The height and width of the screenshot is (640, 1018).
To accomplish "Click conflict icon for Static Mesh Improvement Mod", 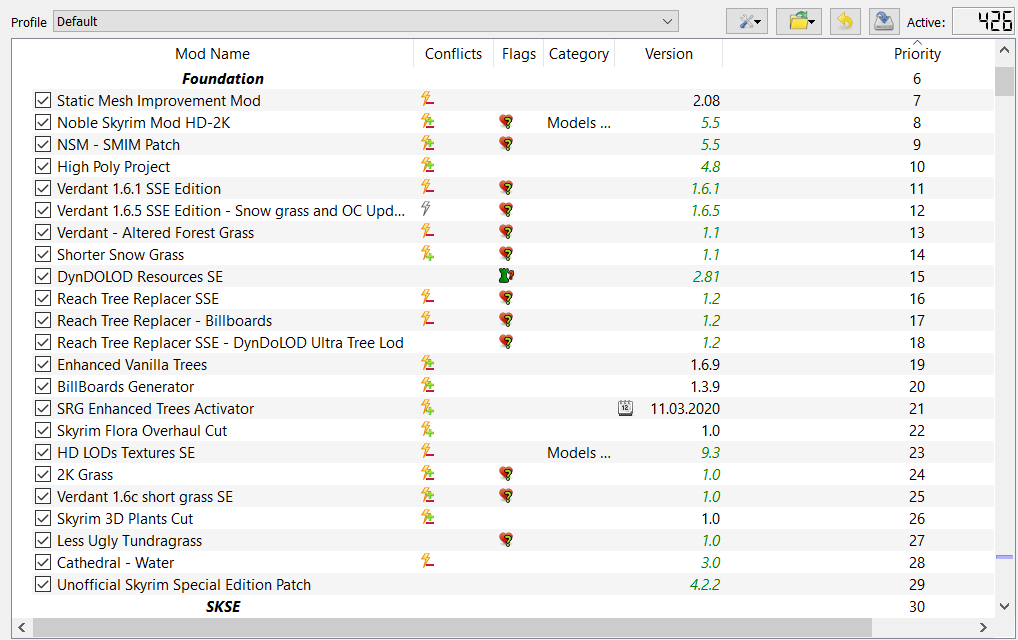I will pos(427,99).
